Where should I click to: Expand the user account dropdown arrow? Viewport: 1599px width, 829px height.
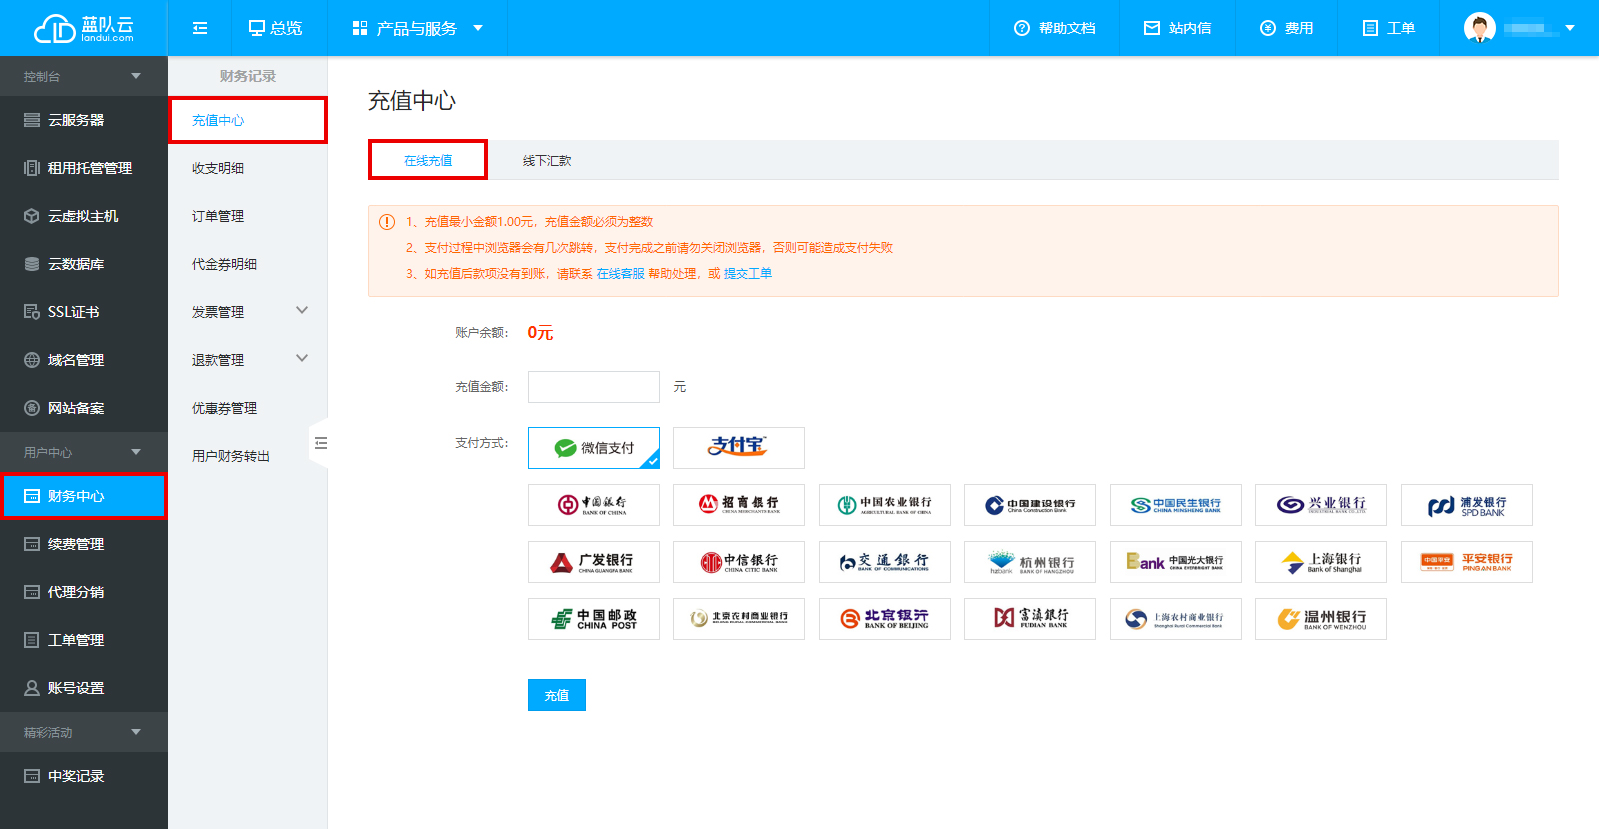pyautogui.click(x=1570, y=28)
